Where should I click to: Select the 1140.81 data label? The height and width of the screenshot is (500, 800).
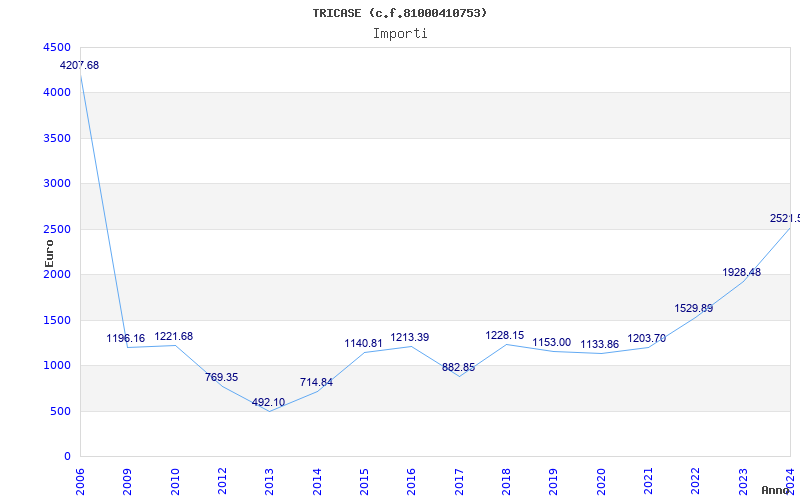click(363, 343)
